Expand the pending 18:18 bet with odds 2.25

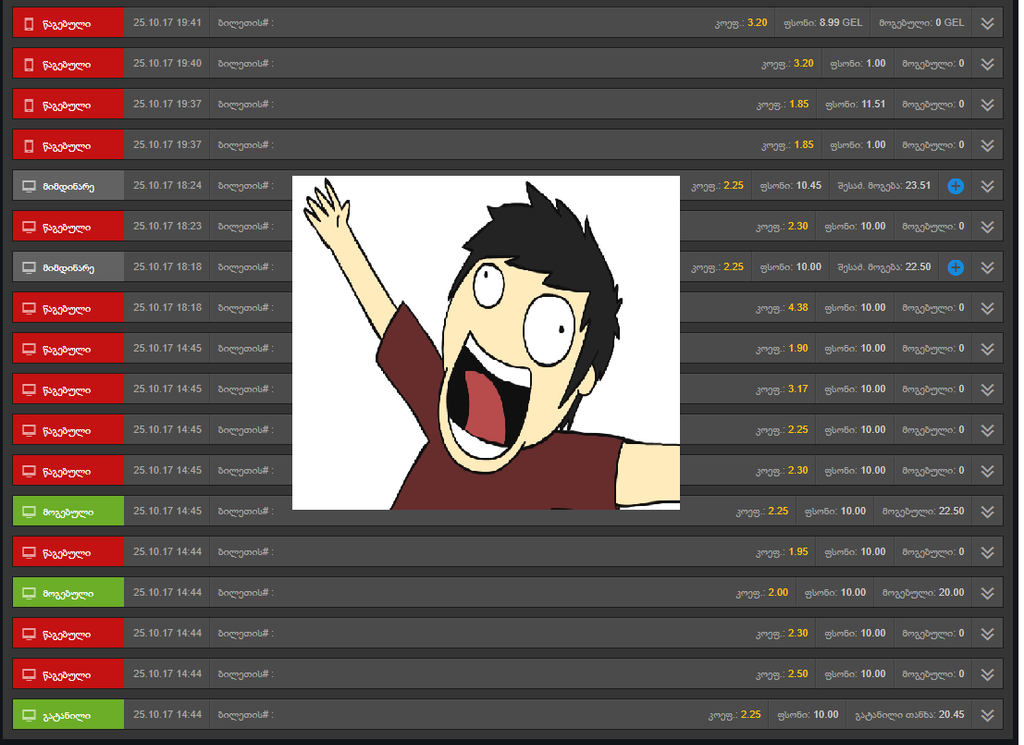(987, 267)
